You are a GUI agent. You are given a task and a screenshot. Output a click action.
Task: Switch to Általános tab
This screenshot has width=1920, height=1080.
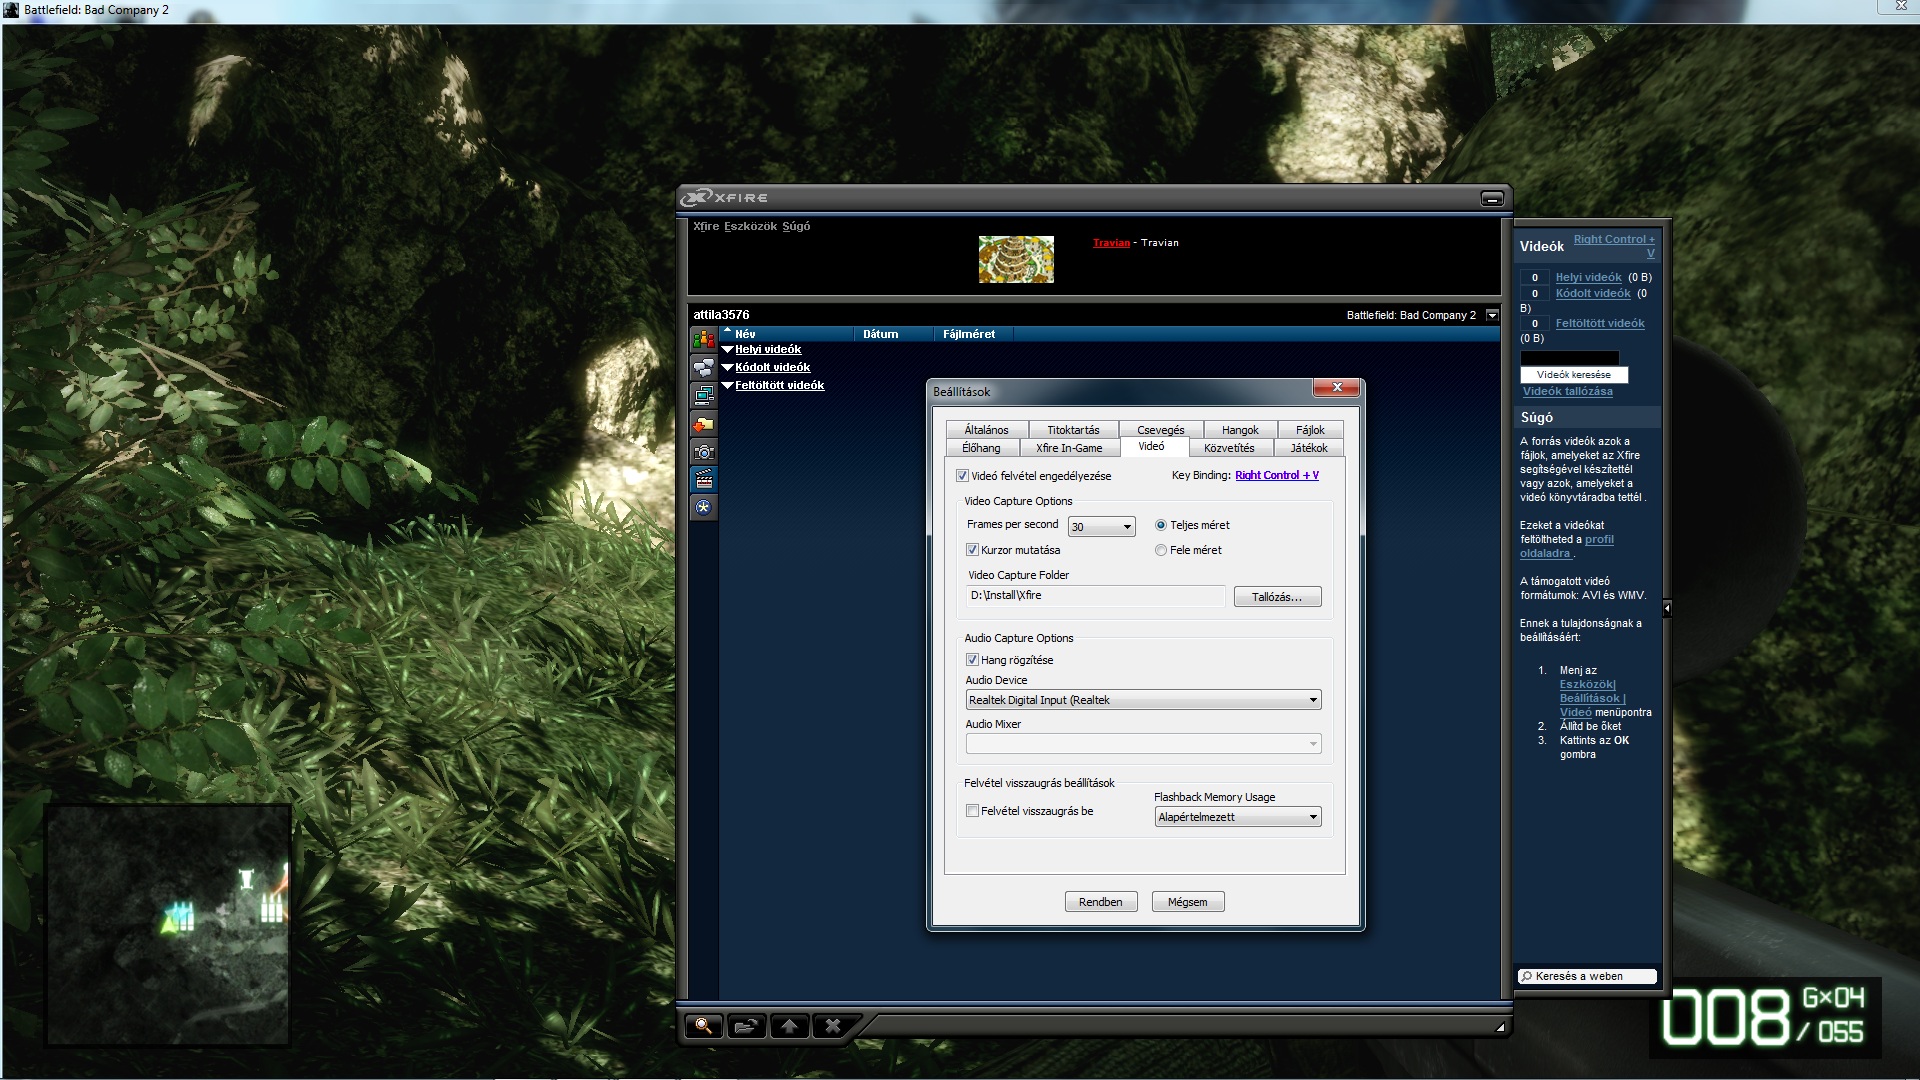coord(986,430)
